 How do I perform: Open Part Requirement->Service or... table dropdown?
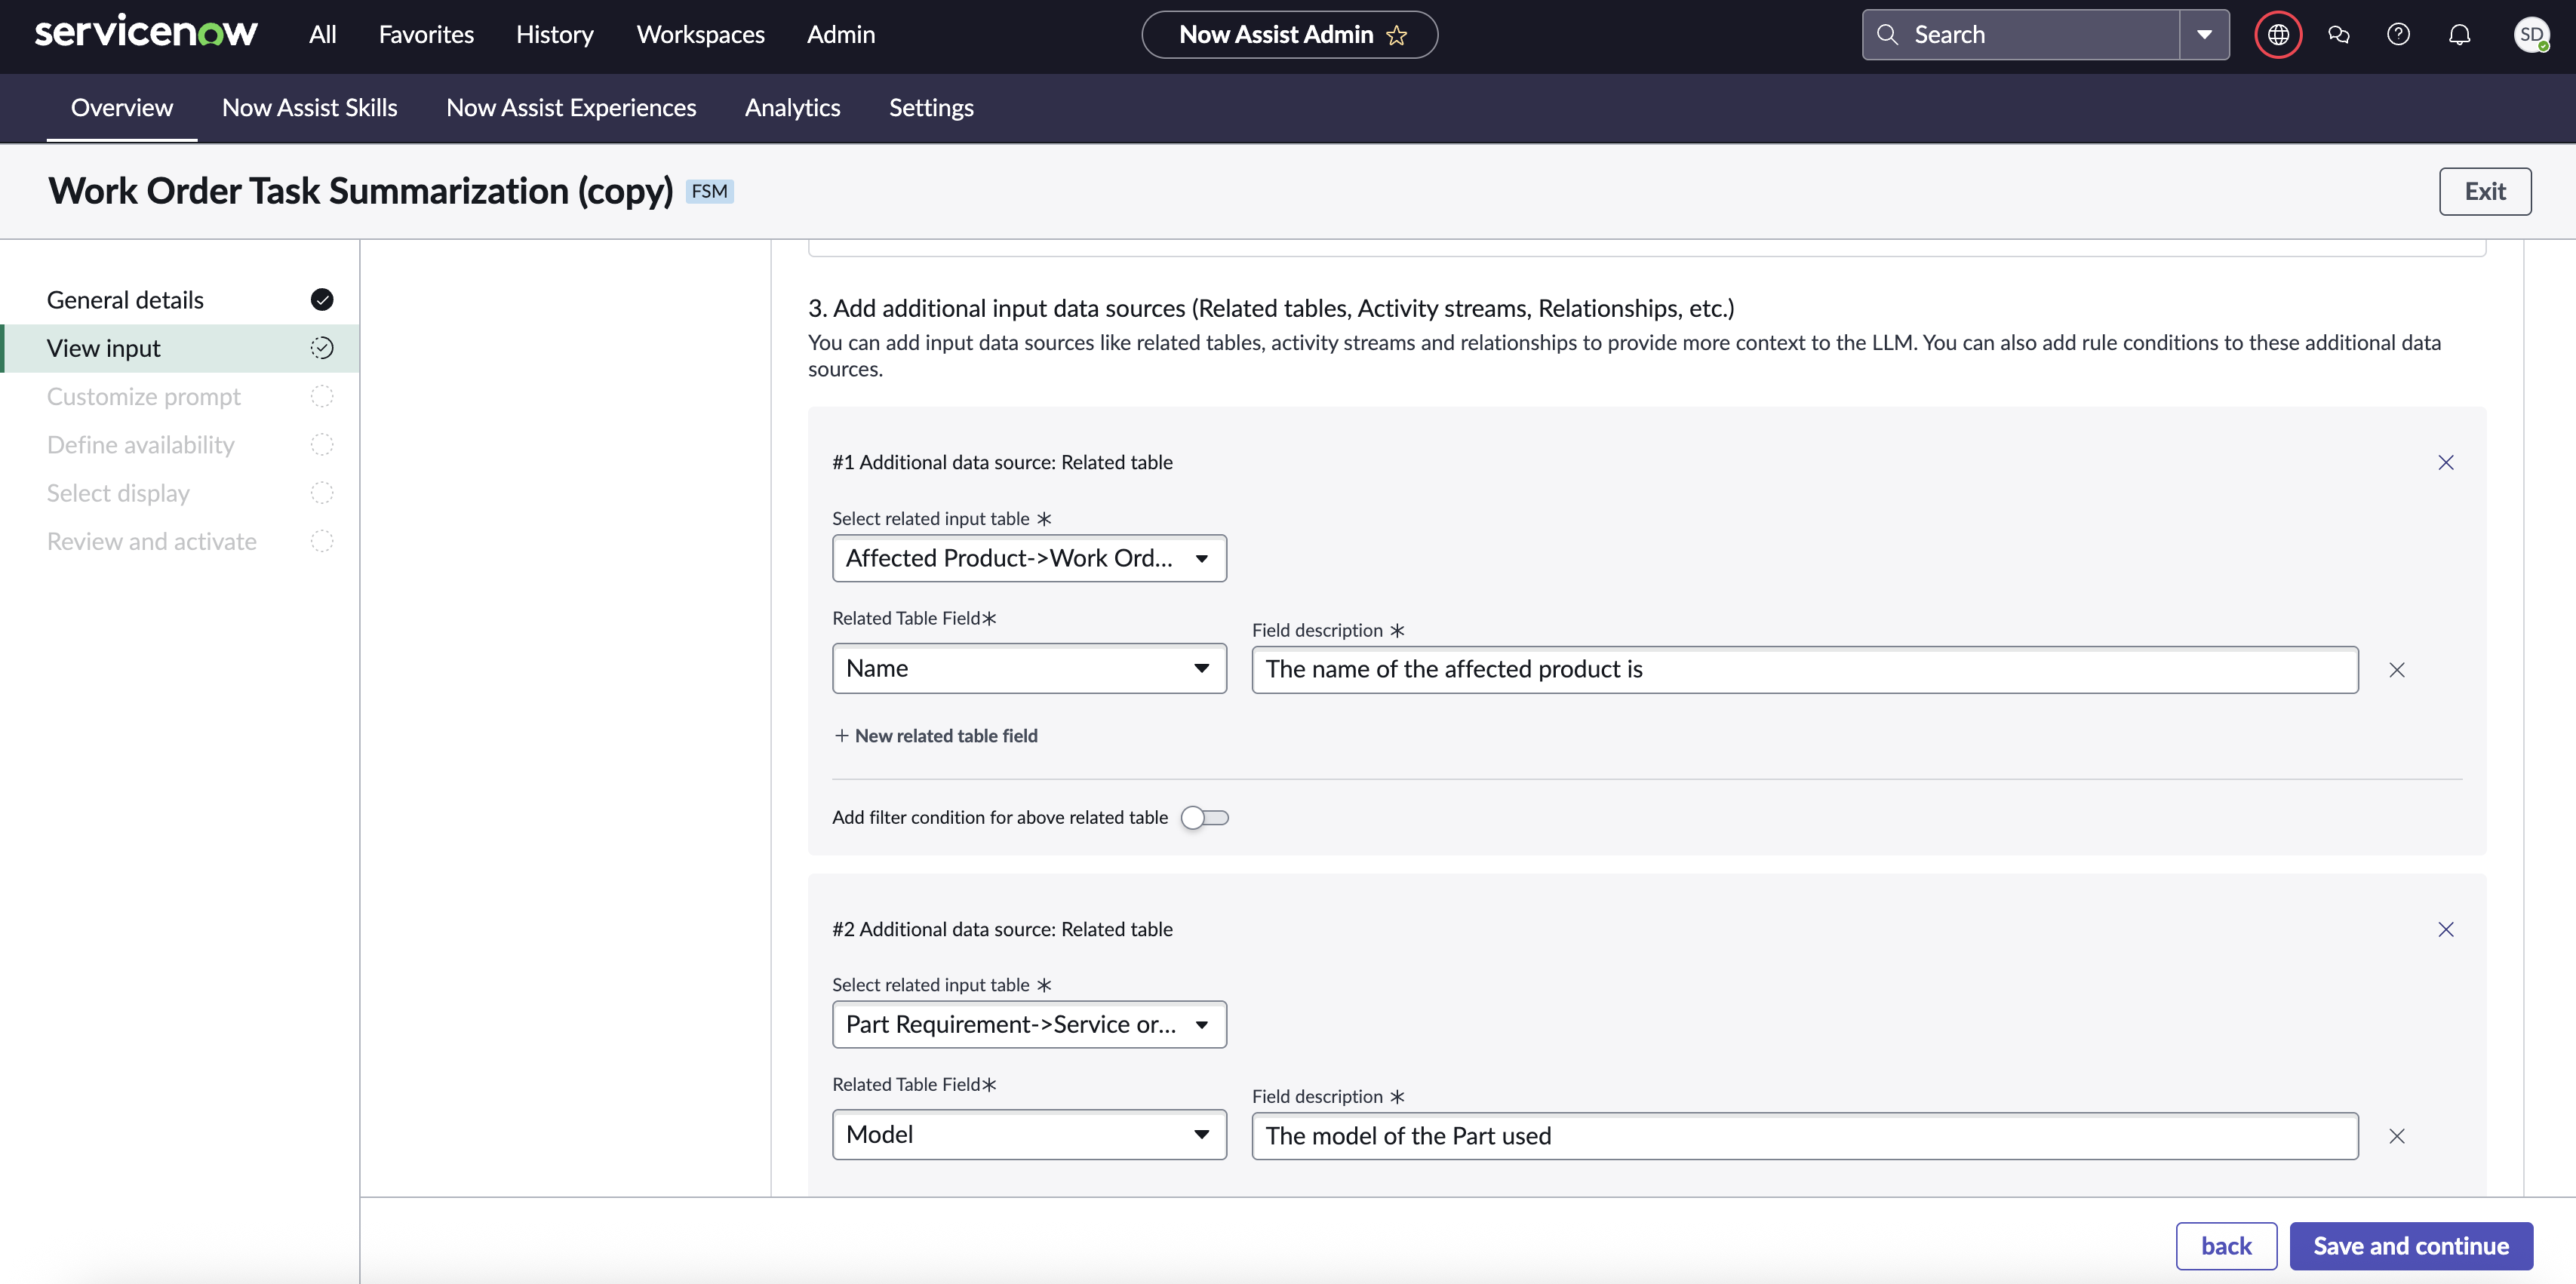point(1029,1024)
